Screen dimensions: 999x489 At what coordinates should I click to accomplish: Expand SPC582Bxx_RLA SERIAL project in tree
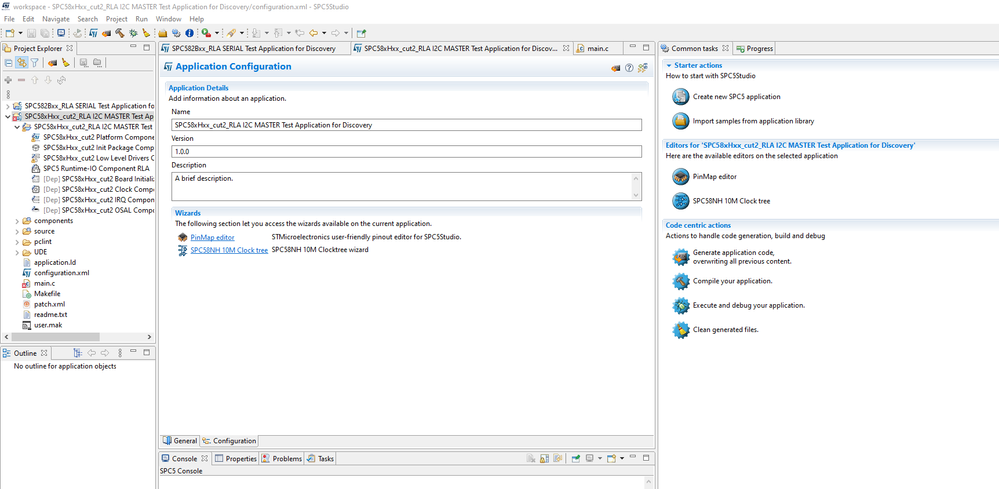8,106
